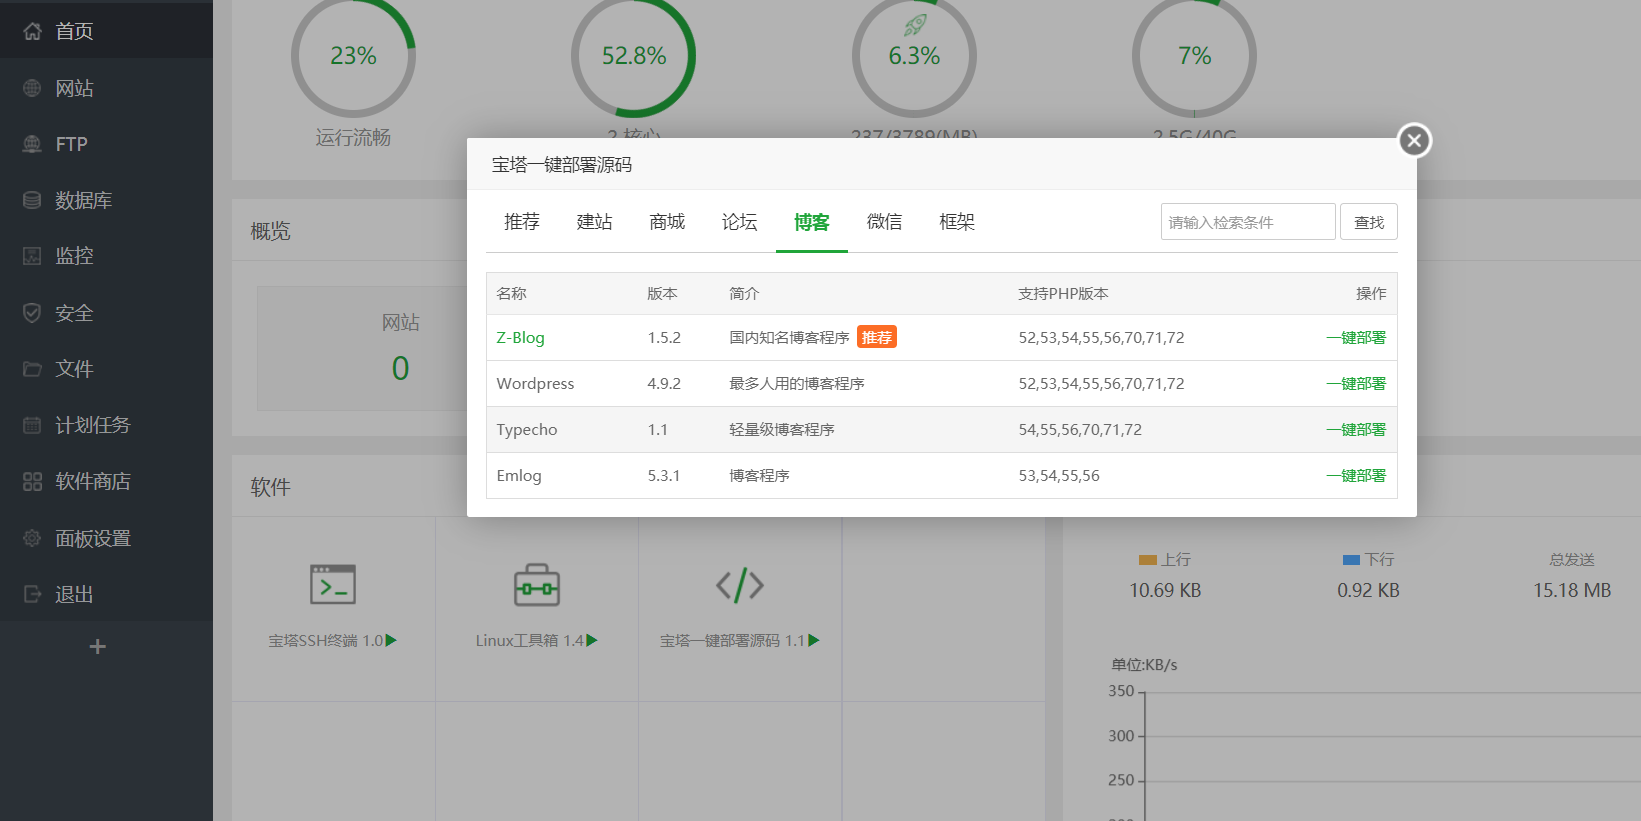Image resolution: width=1641 pixels, height=821 pixels.
Task: Click the FTP icon in sidebar
Action: [32, 144]
